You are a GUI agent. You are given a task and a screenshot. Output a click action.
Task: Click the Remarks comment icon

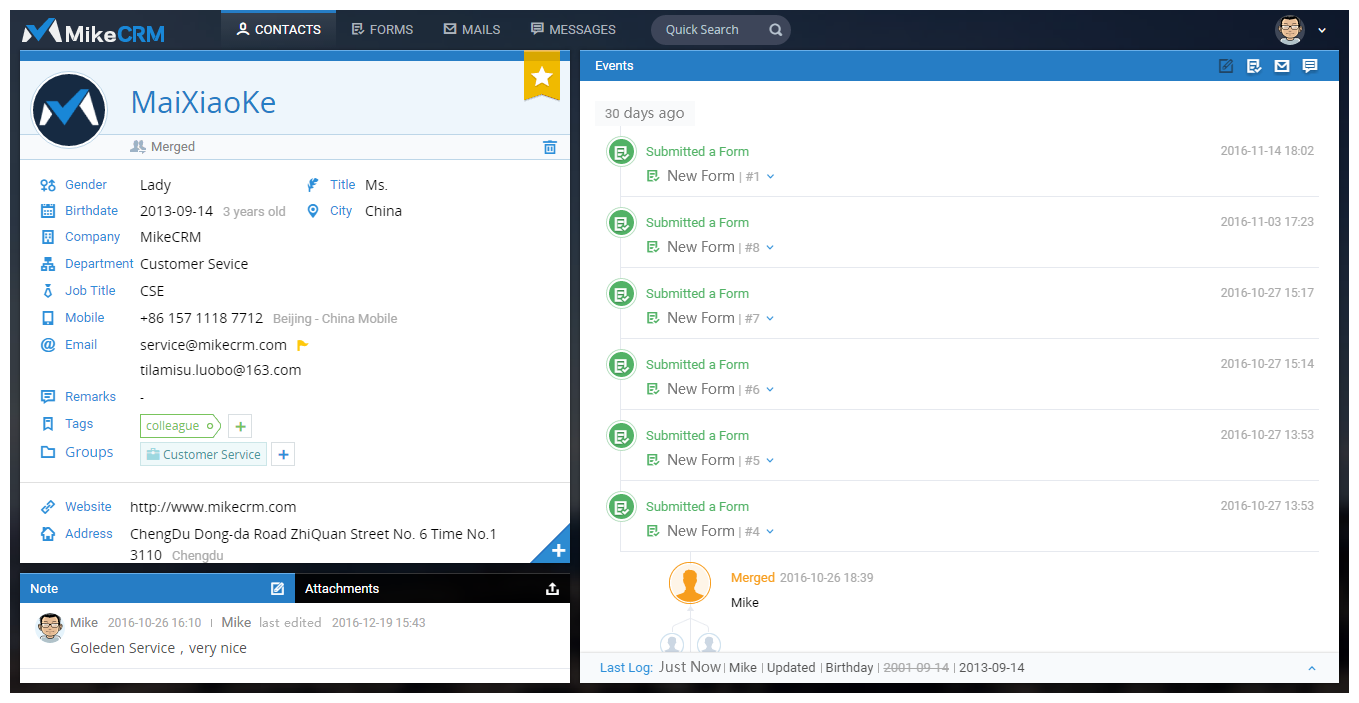tap(48, 397)
